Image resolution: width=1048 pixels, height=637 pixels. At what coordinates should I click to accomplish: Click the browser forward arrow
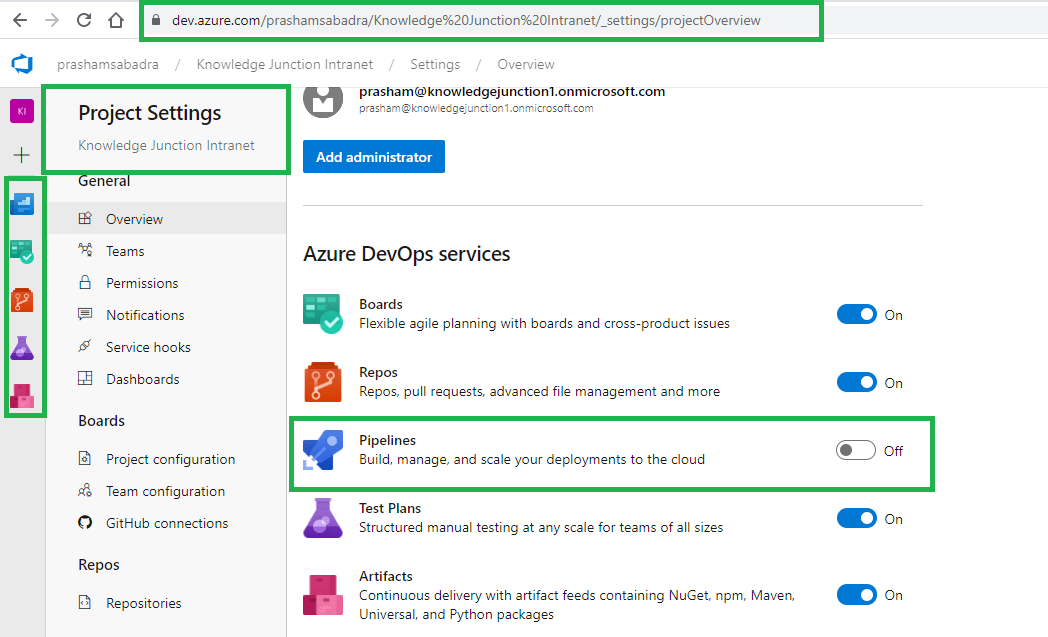click(51, 20)
